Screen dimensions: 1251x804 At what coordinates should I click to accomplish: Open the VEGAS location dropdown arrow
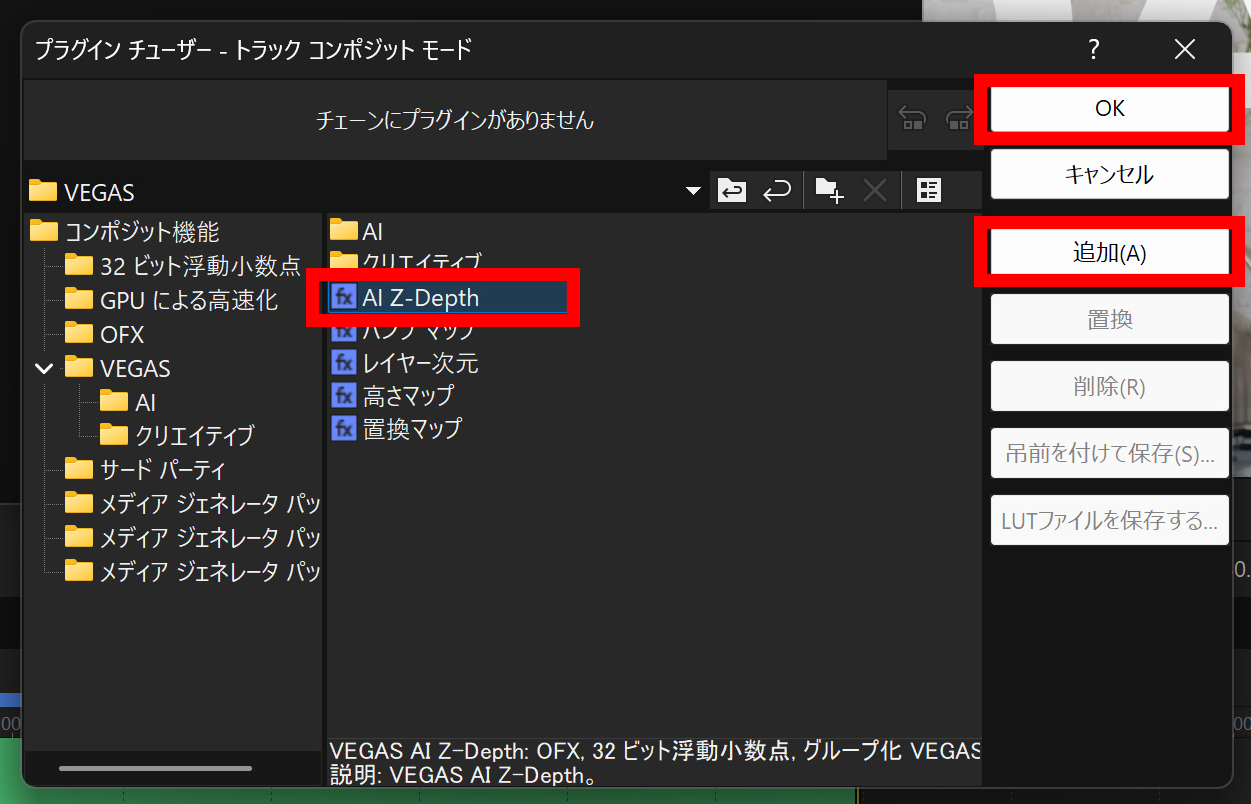(x=692, y=190)
